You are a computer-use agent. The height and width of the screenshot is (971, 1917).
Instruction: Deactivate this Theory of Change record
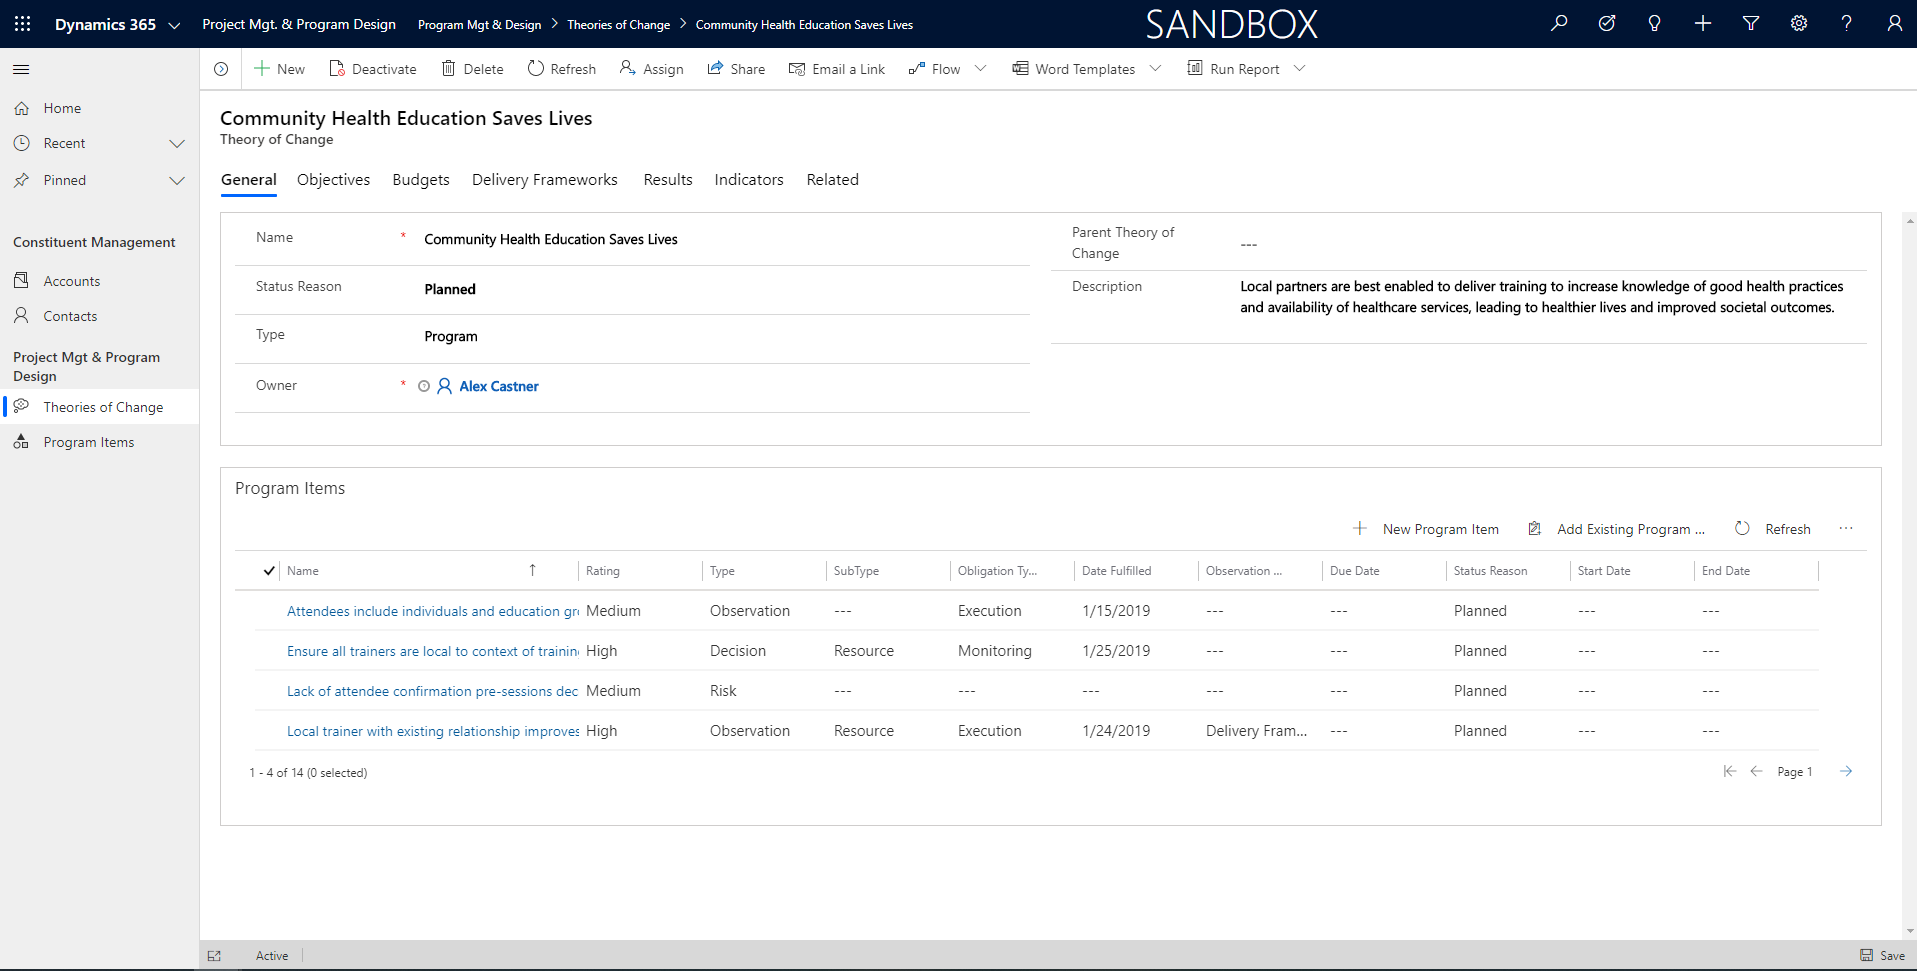click(373, 69)
